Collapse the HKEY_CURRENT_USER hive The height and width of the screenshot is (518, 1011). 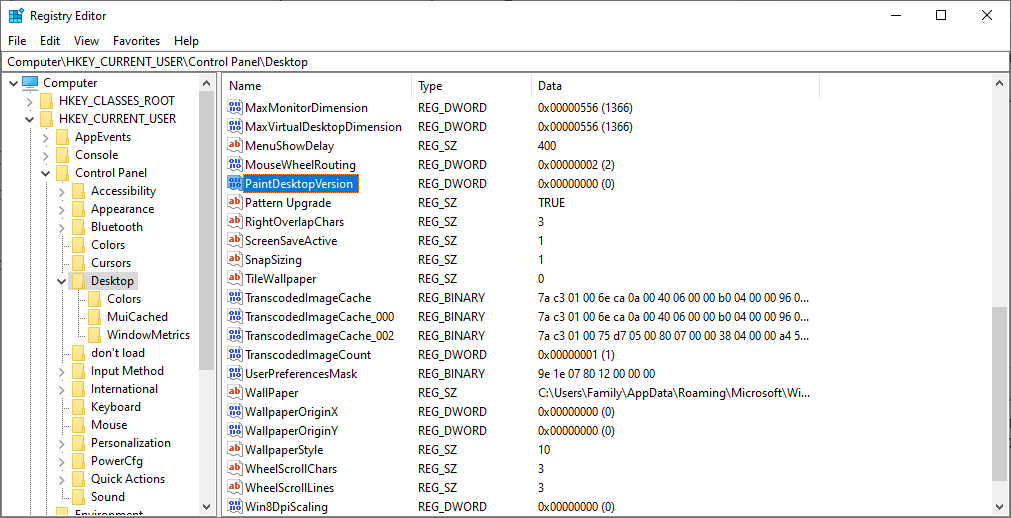[x=30, y=119]
